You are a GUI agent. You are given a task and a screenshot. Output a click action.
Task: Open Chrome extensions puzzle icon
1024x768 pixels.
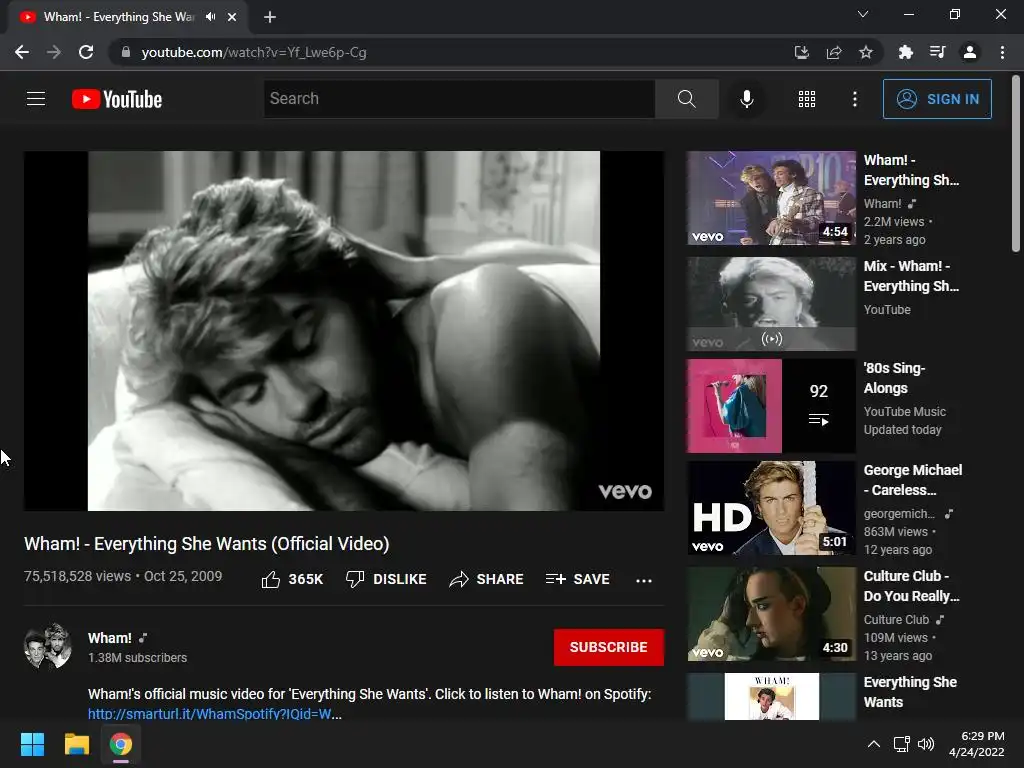coord(905,52)
